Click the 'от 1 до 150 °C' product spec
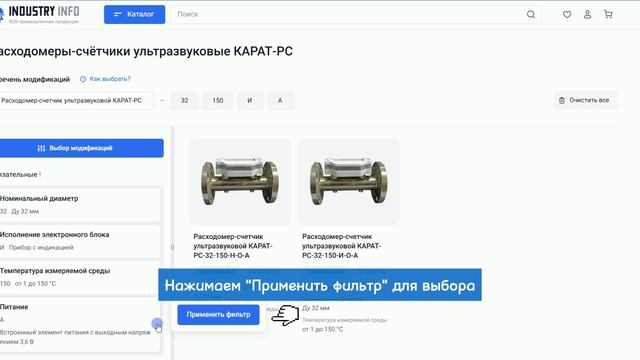Image resolution: width=640 pixels, height=360 pixels. 322,329
